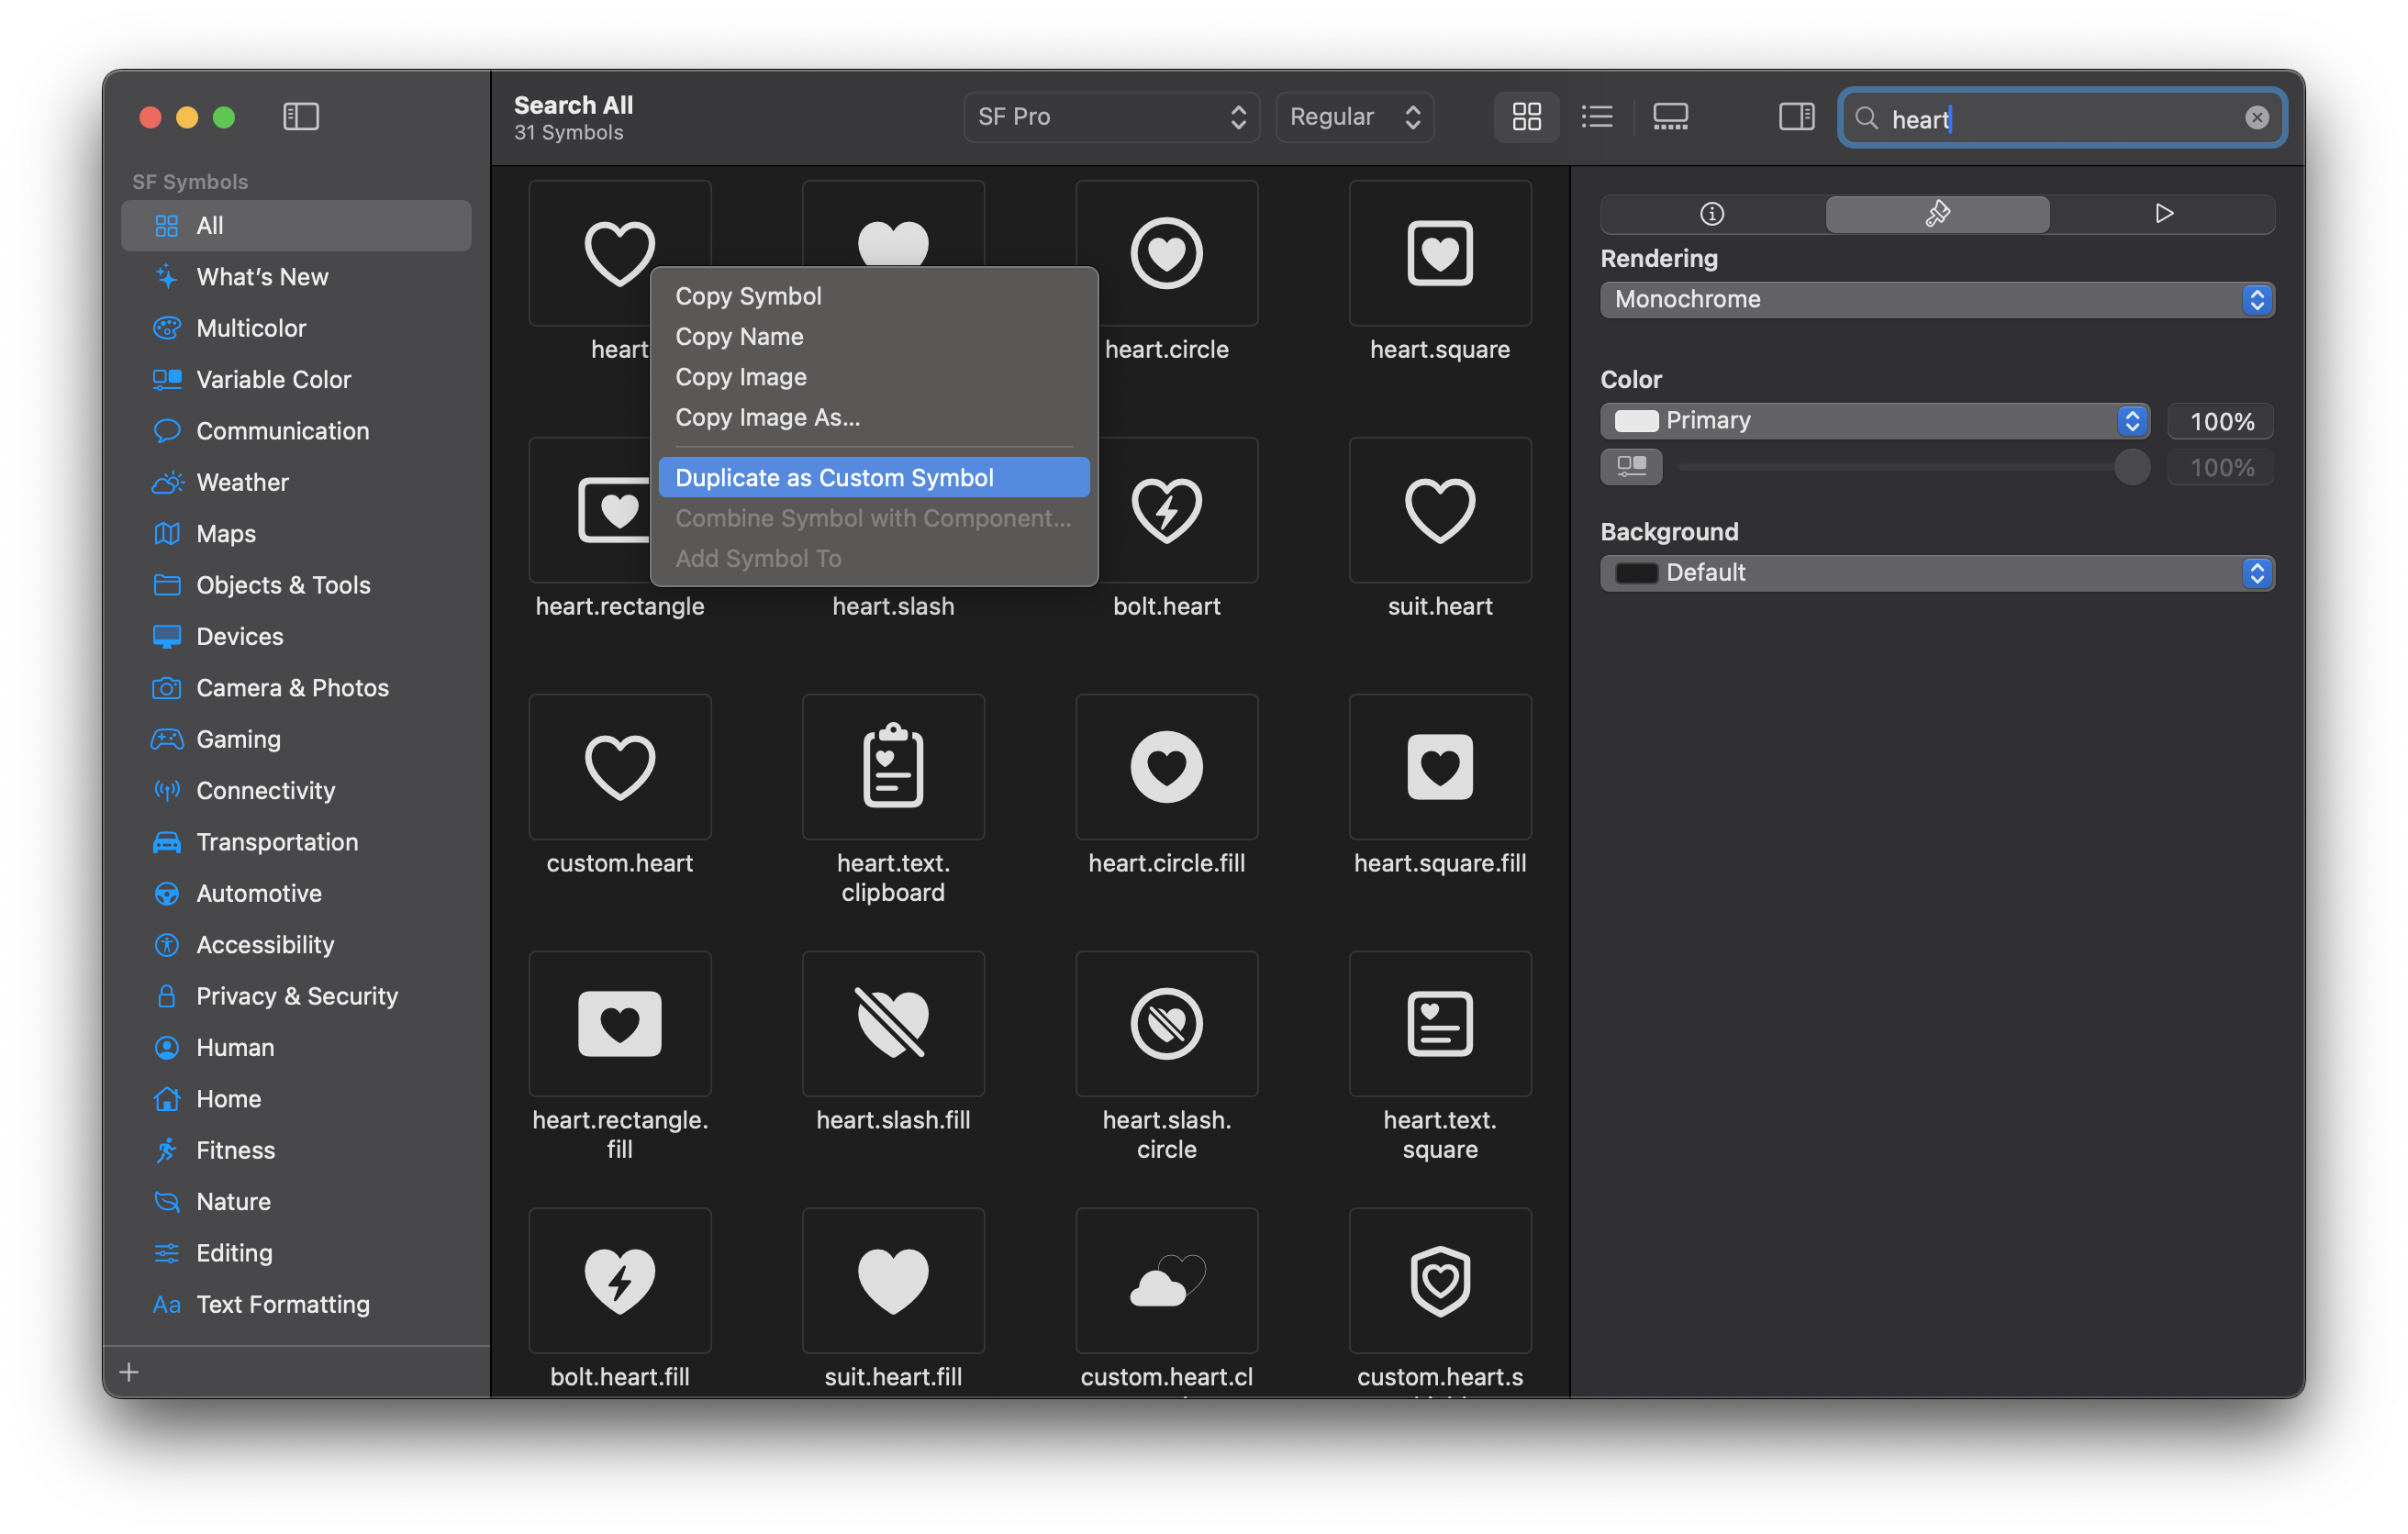Toggle the right inspector sidebar
Viewport: 2408px width, 1534px height.
[1795, 117]
